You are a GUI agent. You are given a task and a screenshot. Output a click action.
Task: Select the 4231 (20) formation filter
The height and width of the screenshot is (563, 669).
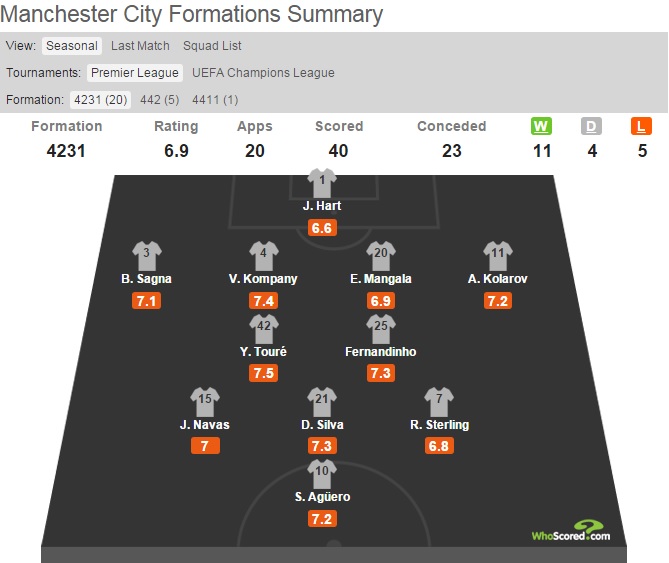point(97,100)
